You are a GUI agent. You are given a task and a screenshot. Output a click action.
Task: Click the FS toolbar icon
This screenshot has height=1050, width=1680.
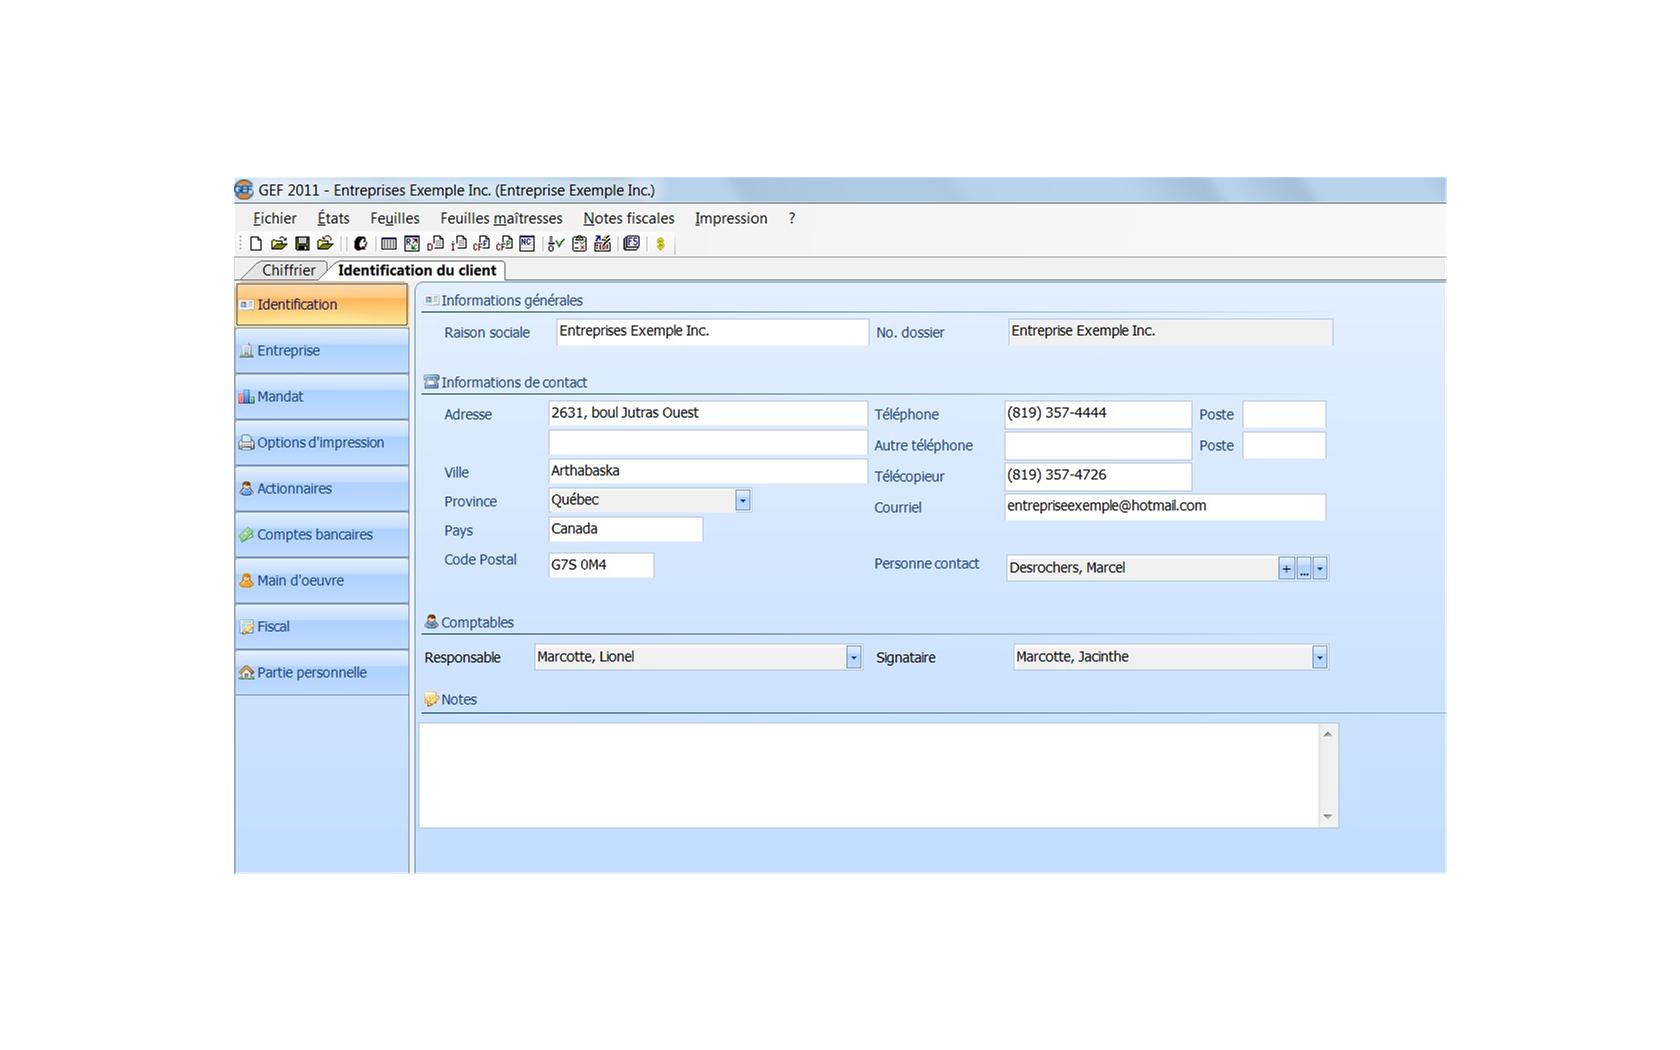[632, 243]
